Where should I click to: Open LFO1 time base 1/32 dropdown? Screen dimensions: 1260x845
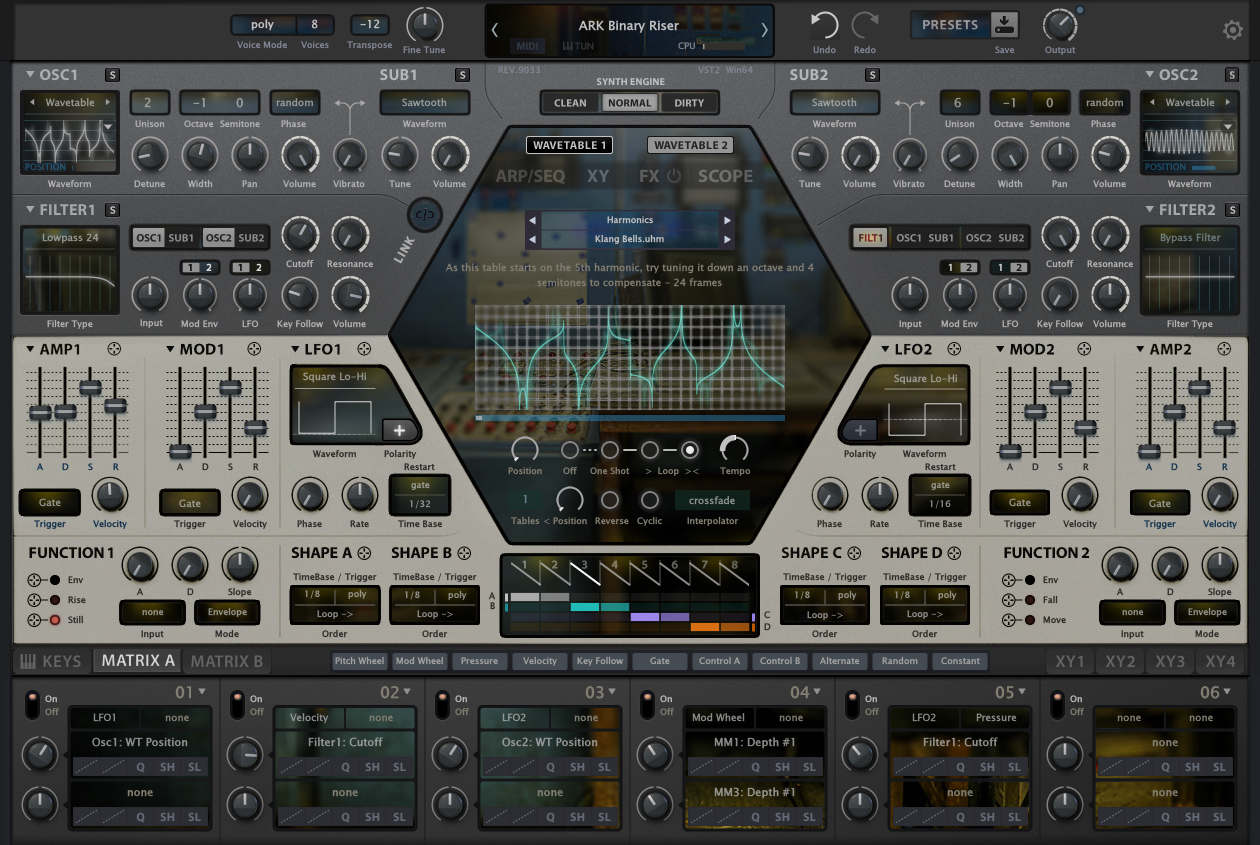419,504
